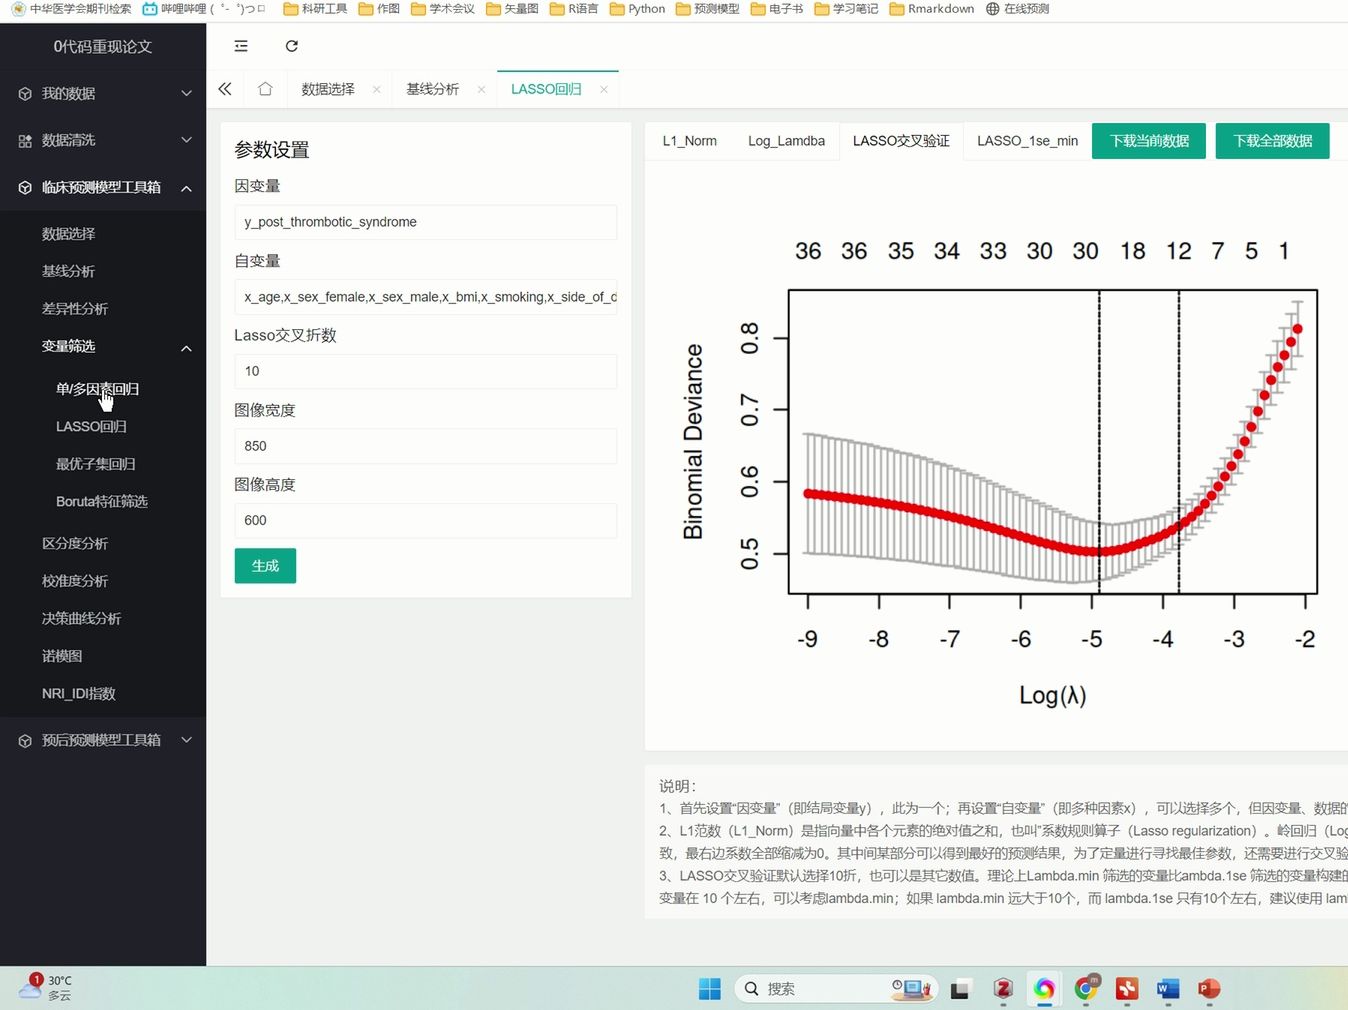Click the 我的数据 cube icon
1348x1010 pixels.
(x=25, y=94)
